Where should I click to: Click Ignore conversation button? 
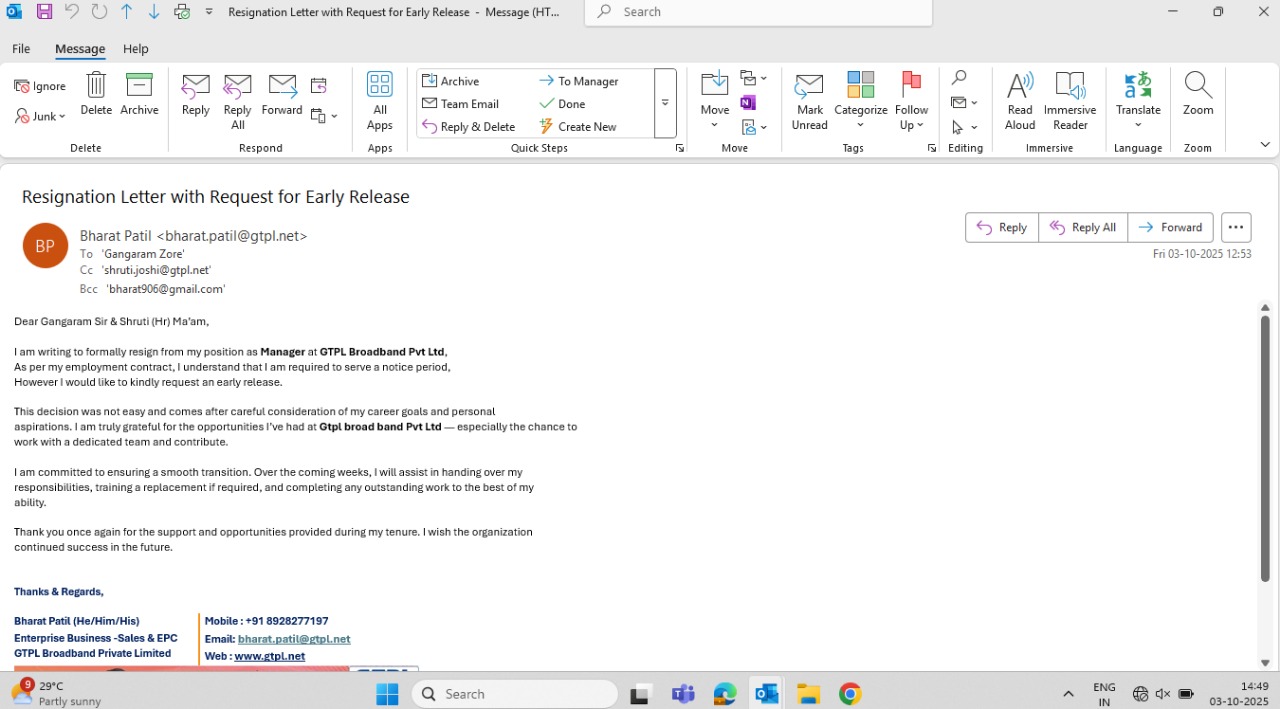click(x=40, y=86)
